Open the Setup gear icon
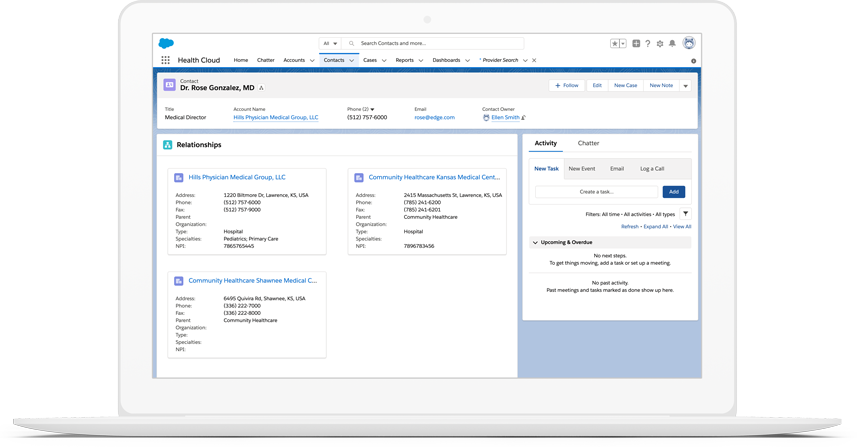Image resolution: width=857 pixels, height=447 pixels. [x=660, y=43]
